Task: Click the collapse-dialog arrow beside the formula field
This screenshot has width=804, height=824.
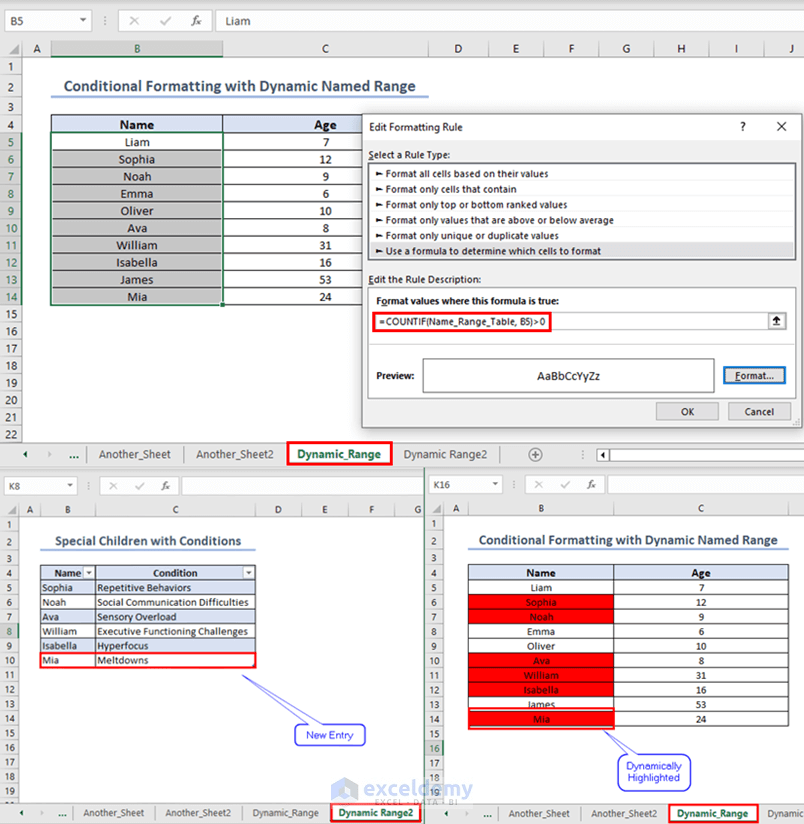Action: 777,321
